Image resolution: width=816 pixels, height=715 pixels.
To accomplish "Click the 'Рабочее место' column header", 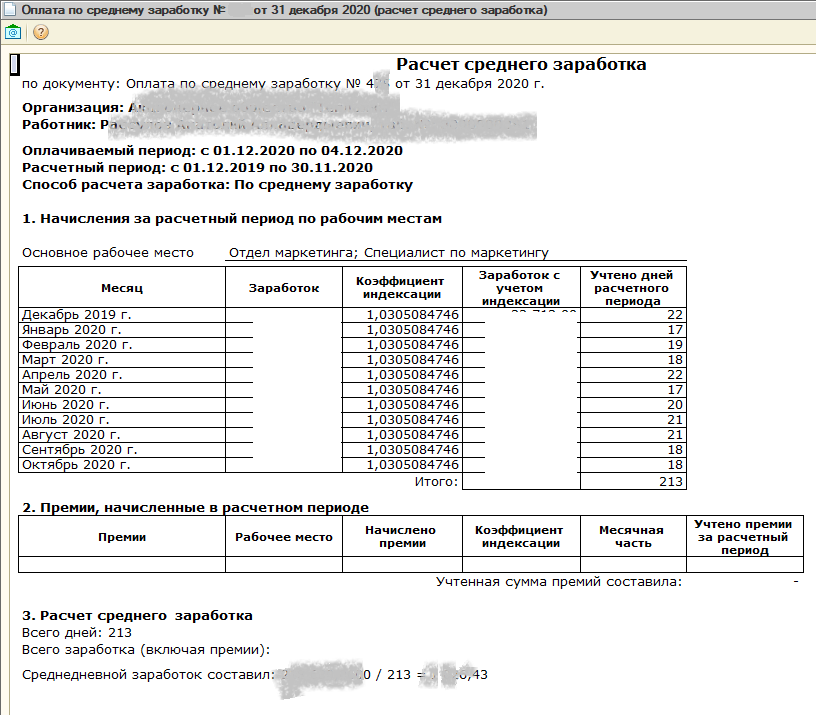I will point(284,537).
